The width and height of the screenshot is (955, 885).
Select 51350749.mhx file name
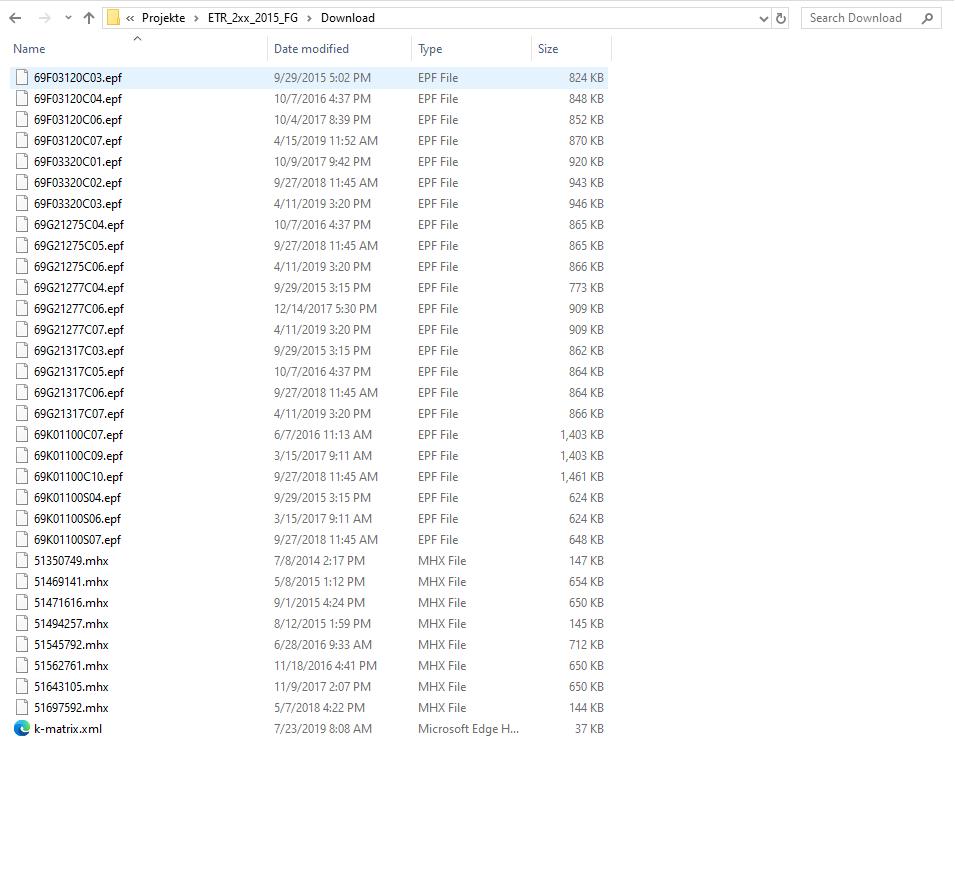[71, 561]
